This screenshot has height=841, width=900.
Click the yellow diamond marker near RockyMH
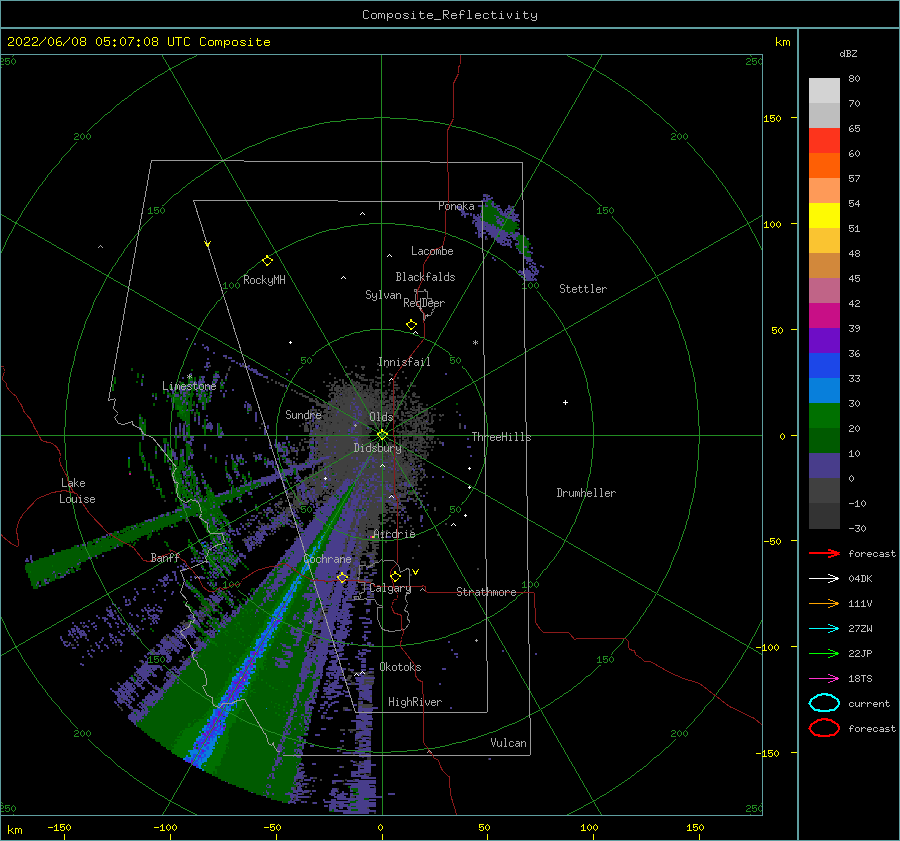point(267,261)
